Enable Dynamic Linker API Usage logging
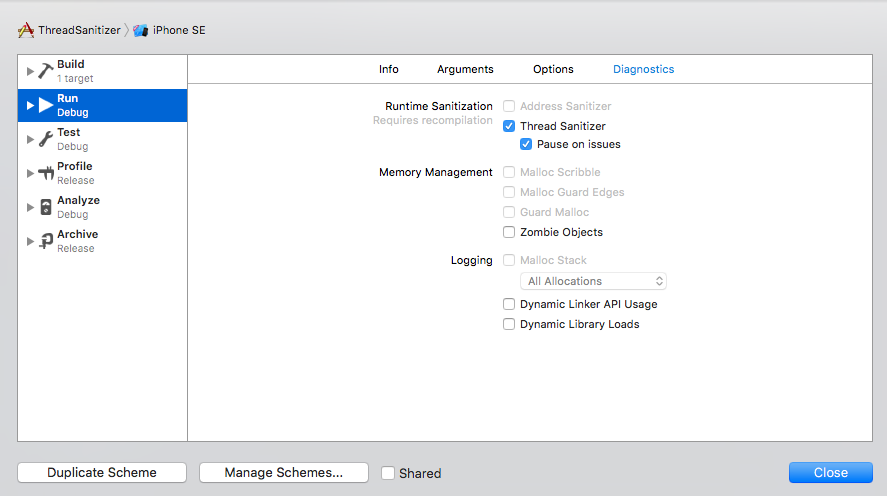This screenshot has width=887, height=496. click(x=509, y=304)
